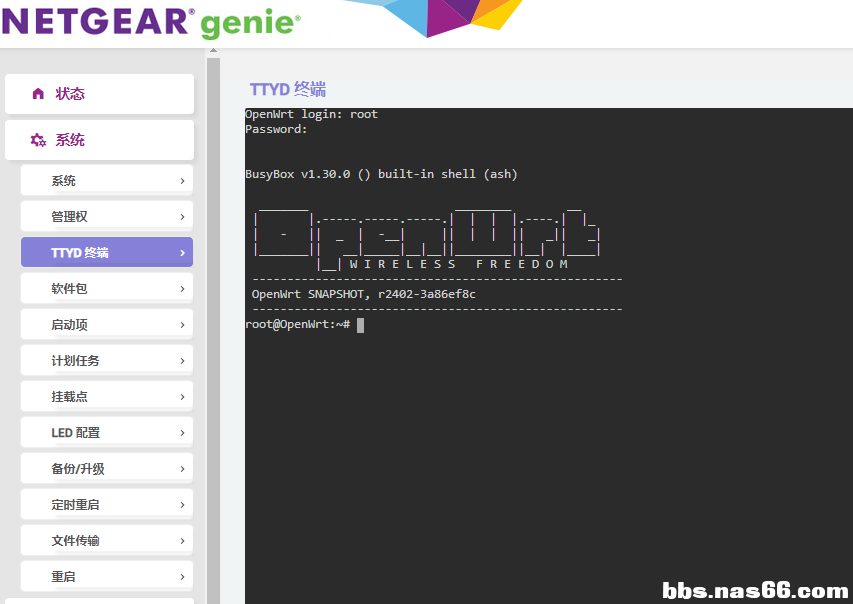
Task: Click the gears icon beside 系统
Action: (38, 141)
